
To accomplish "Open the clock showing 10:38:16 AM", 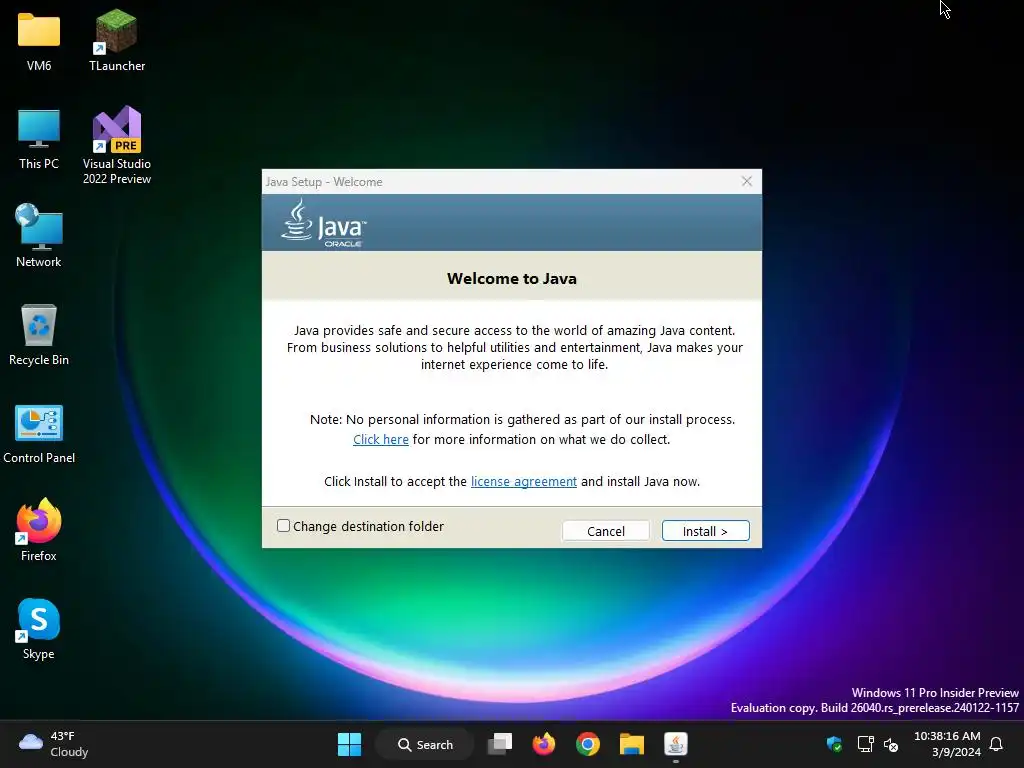I will coord(947,744).
